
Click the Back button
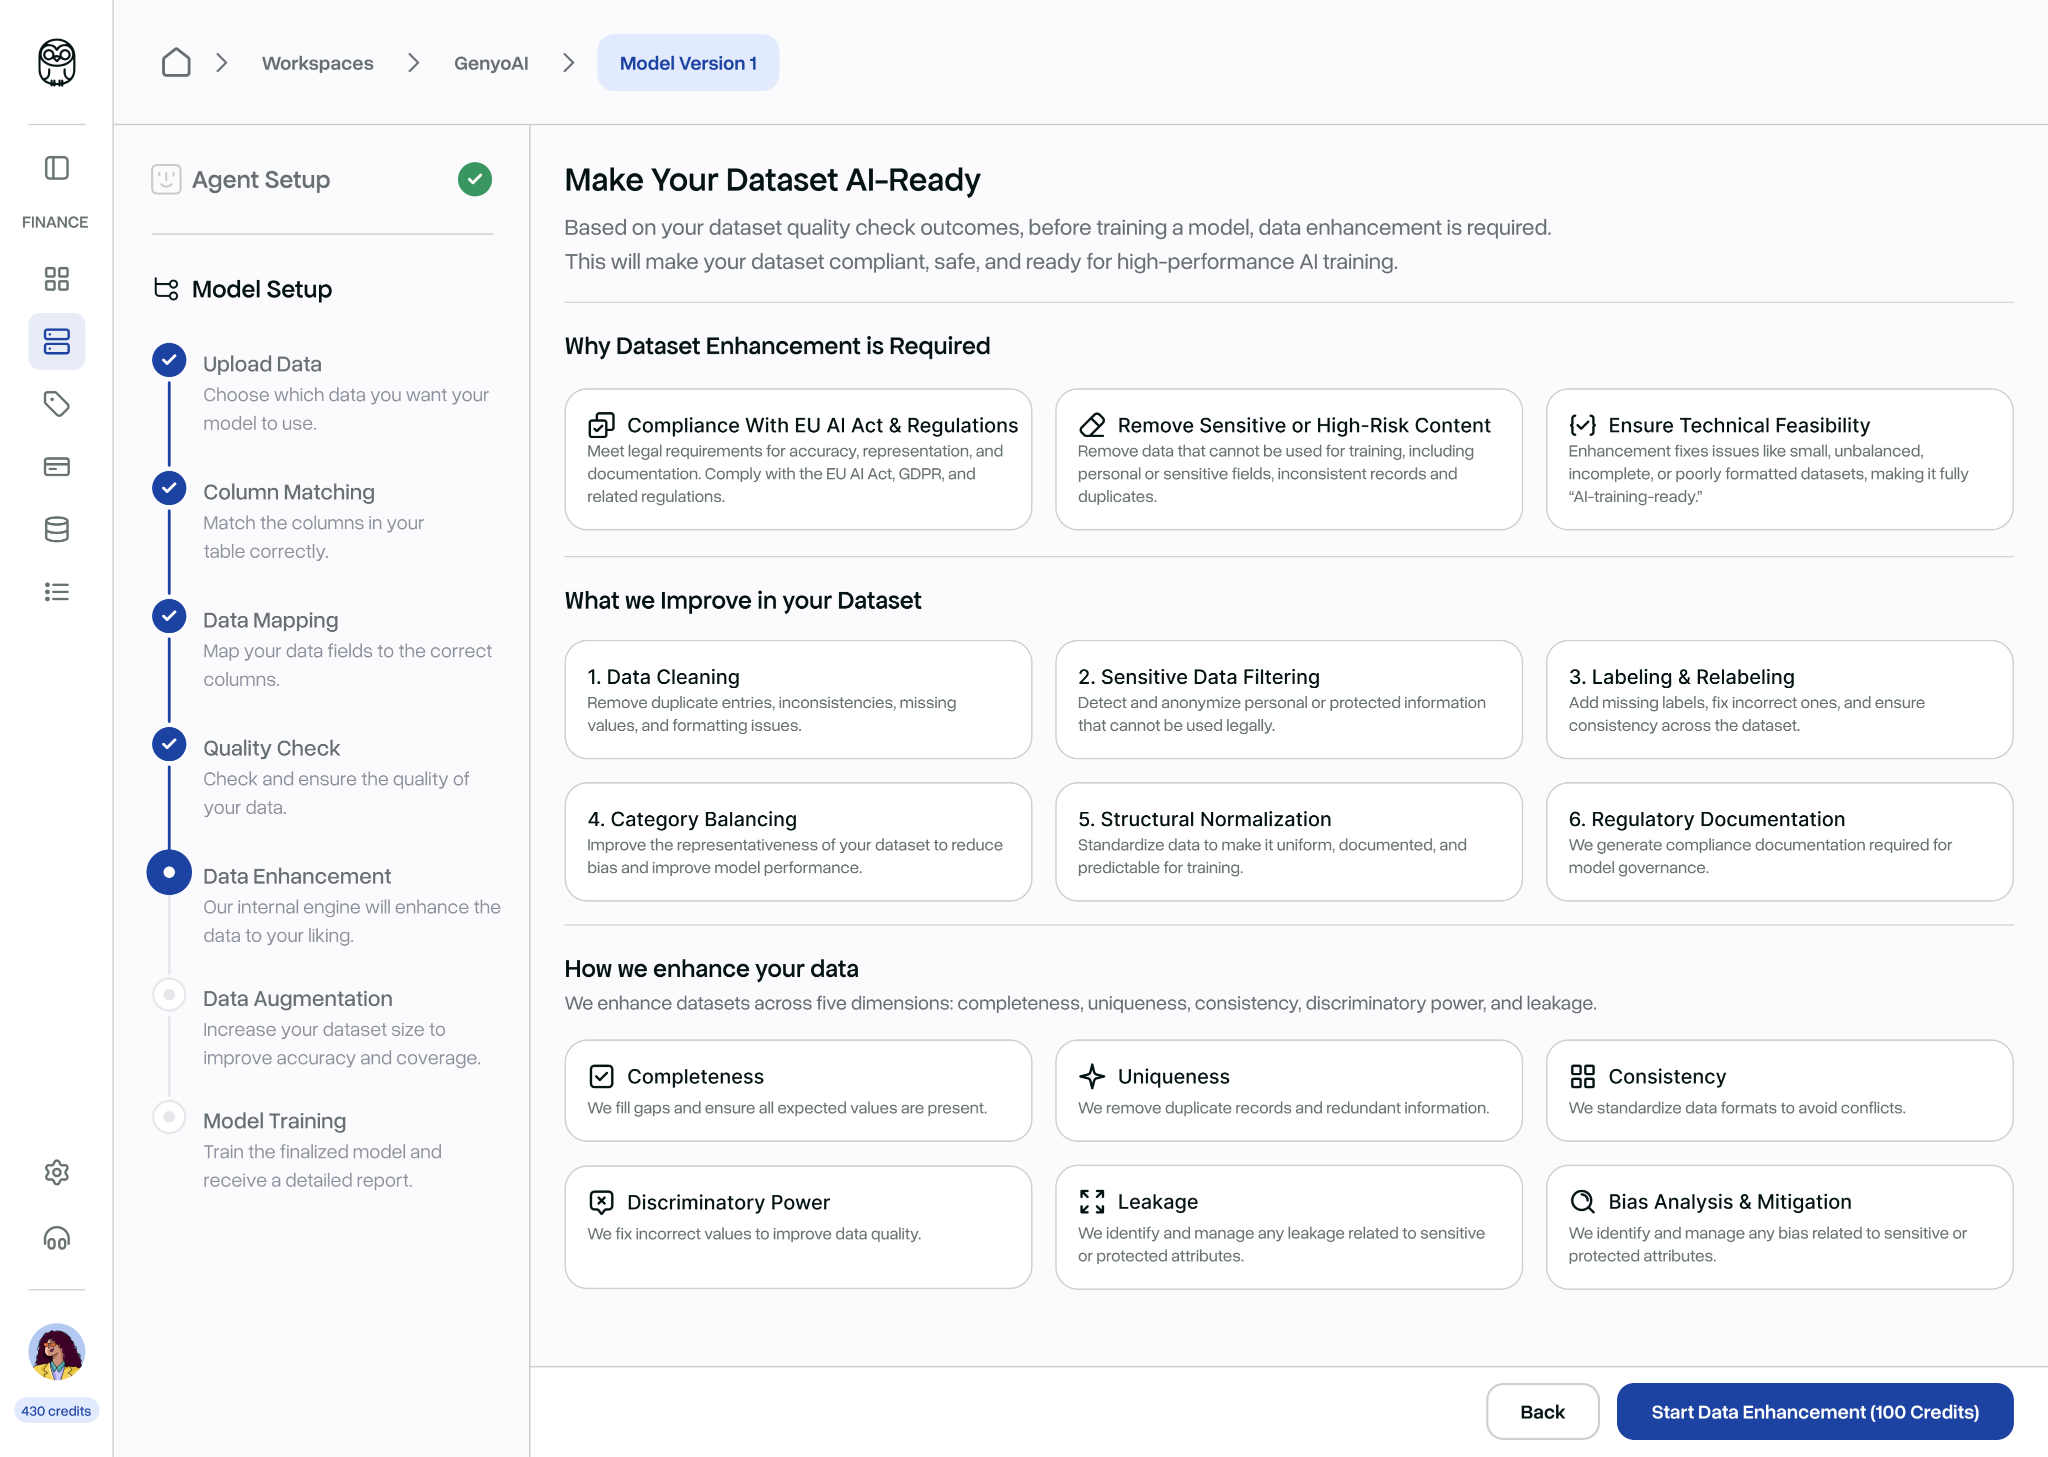[x=1542, y=1412]
